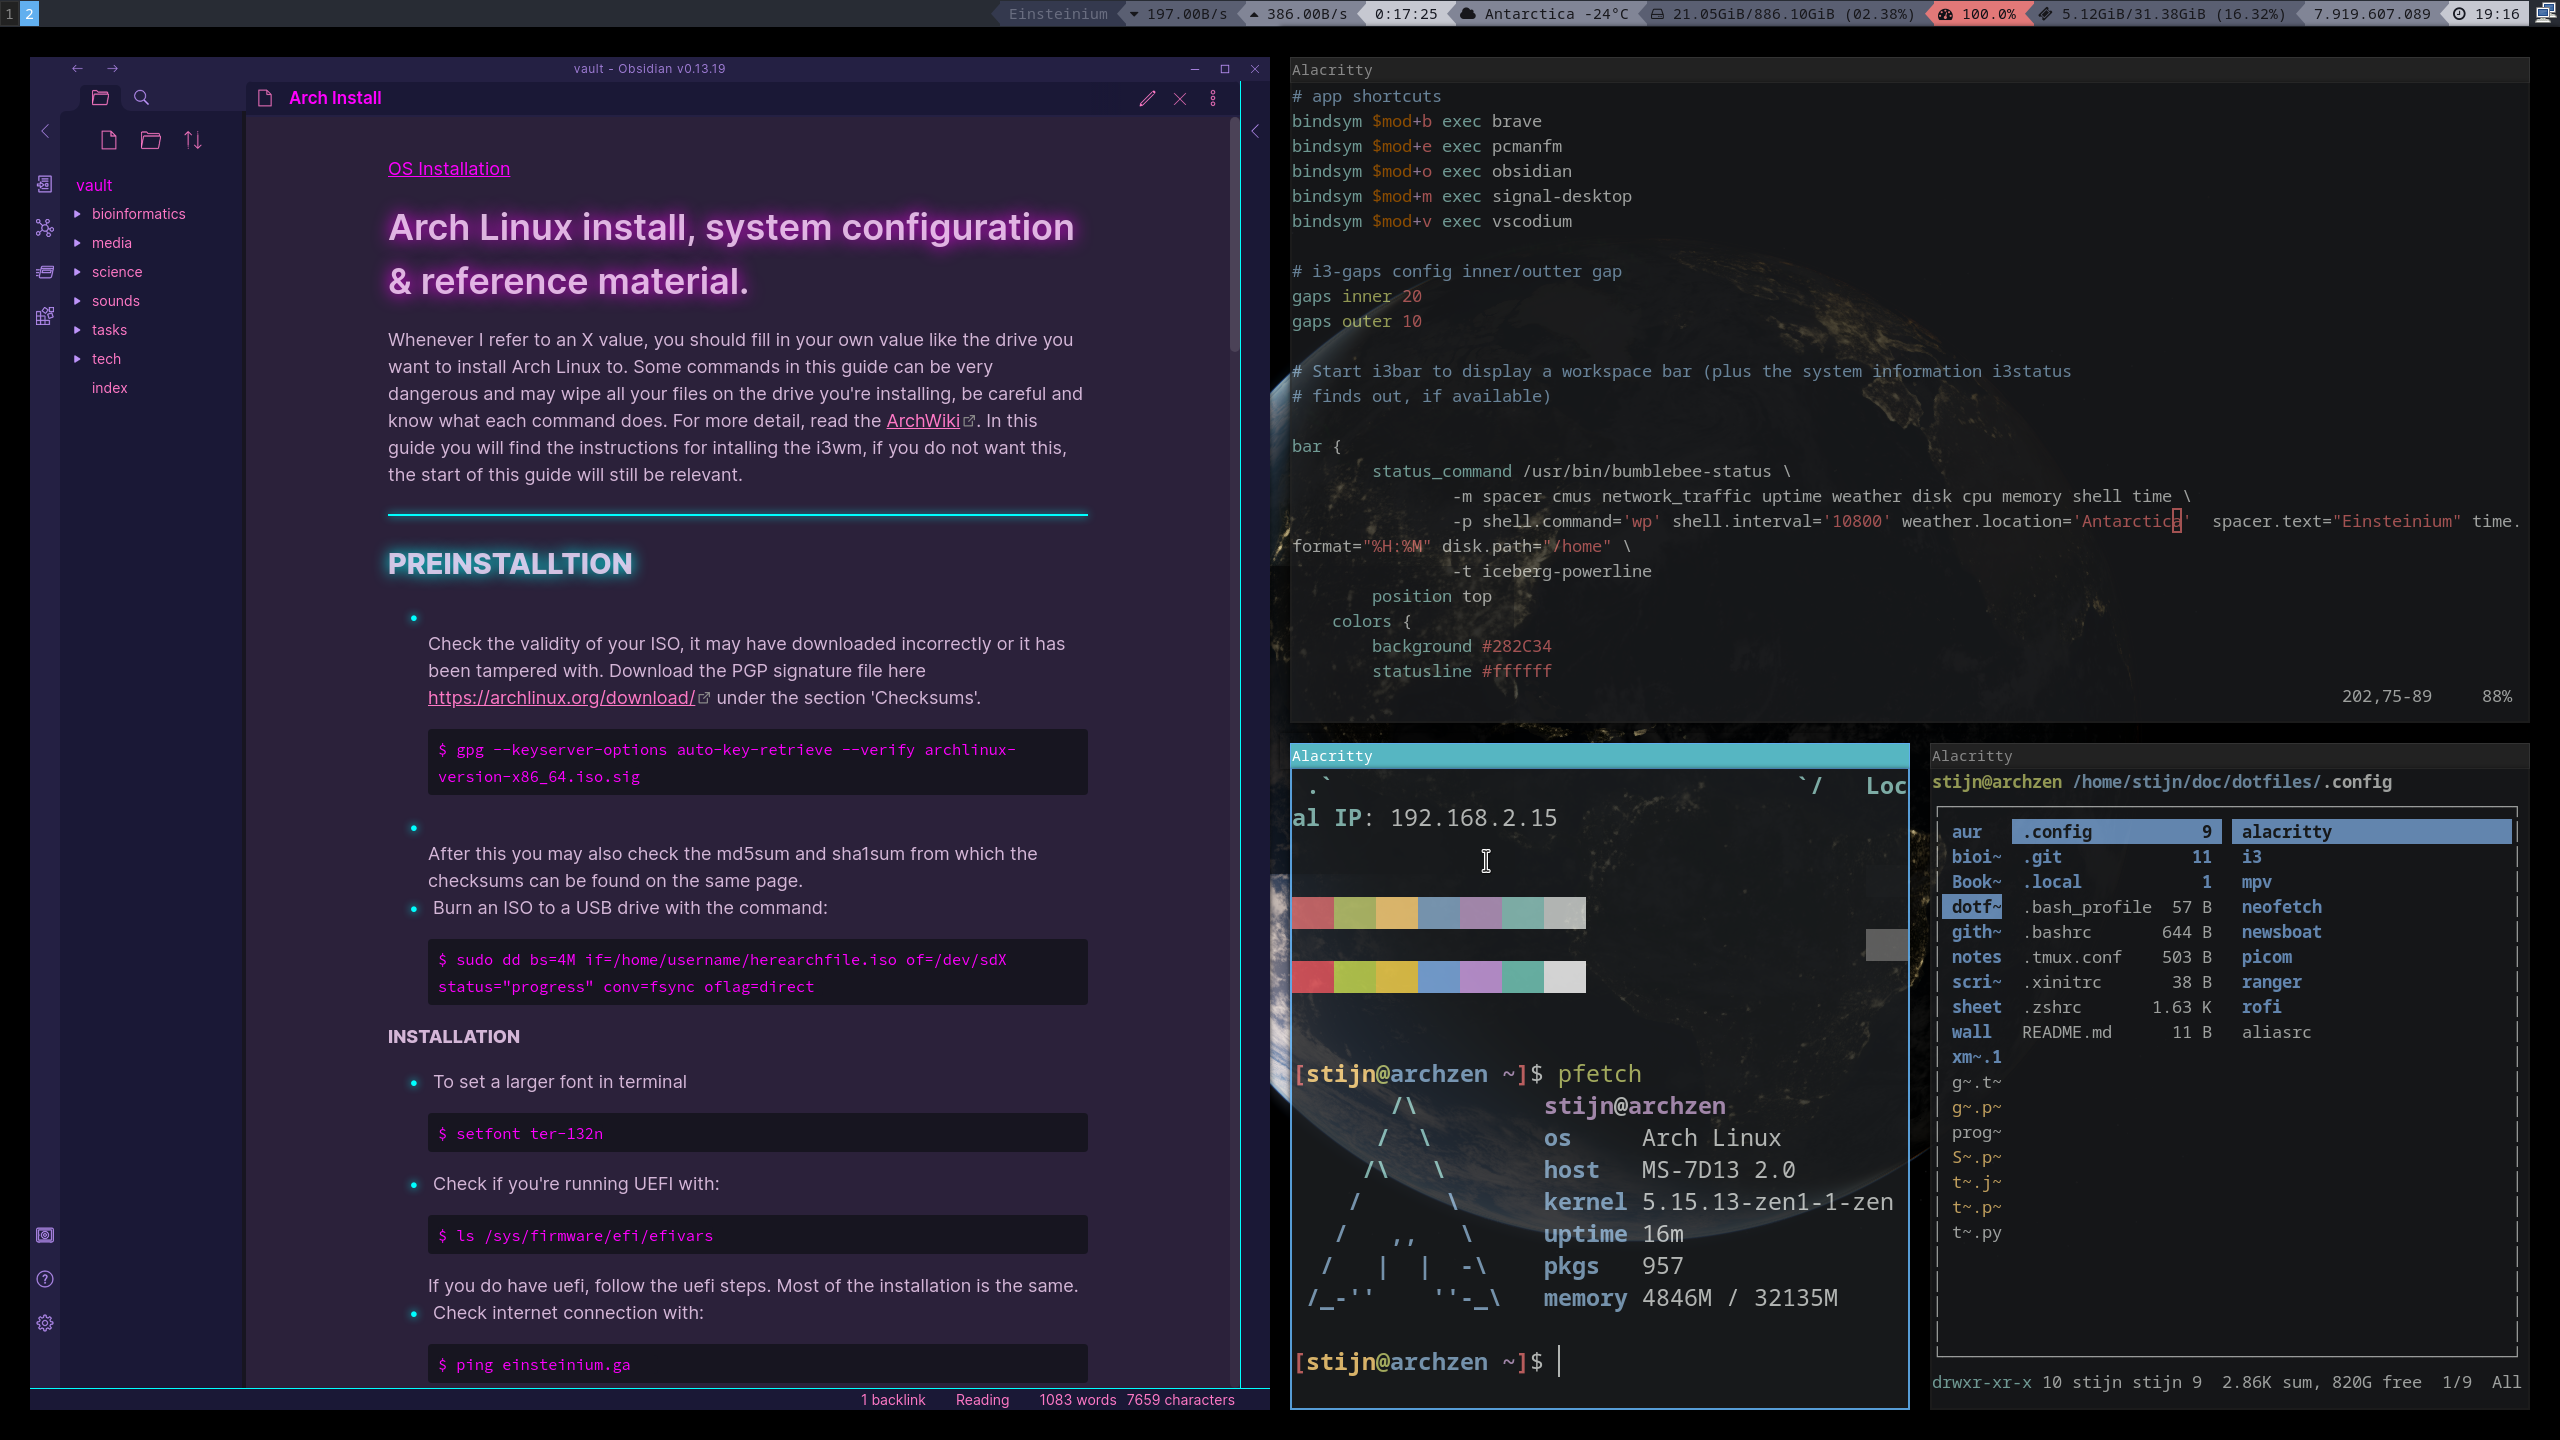
Task: Open the search magnifier tab
Action: point(141,98)
